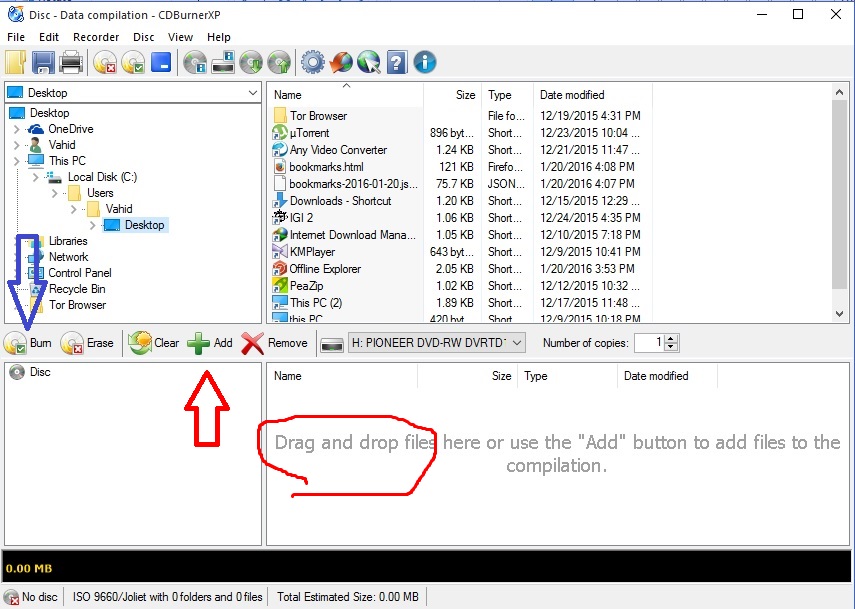
Task: Click the yellow open-folder toolbar icon
Action: pos(15,62)
